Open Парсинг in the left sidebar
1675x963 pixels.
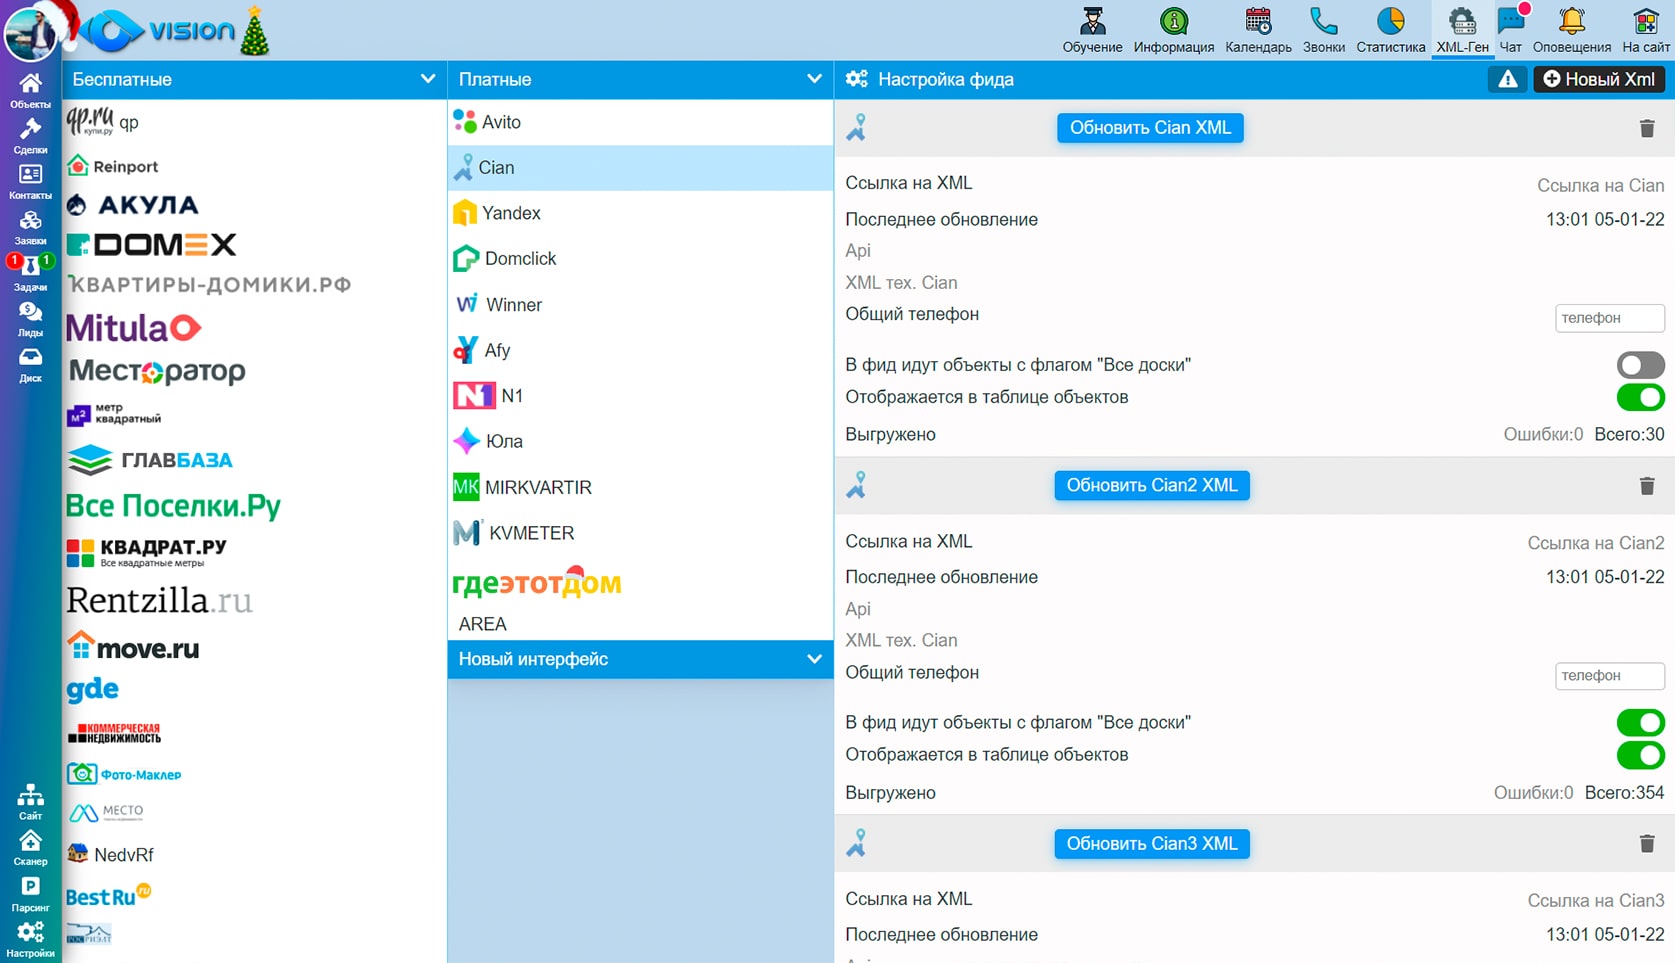pyautogui.click(x=30, y=894)
